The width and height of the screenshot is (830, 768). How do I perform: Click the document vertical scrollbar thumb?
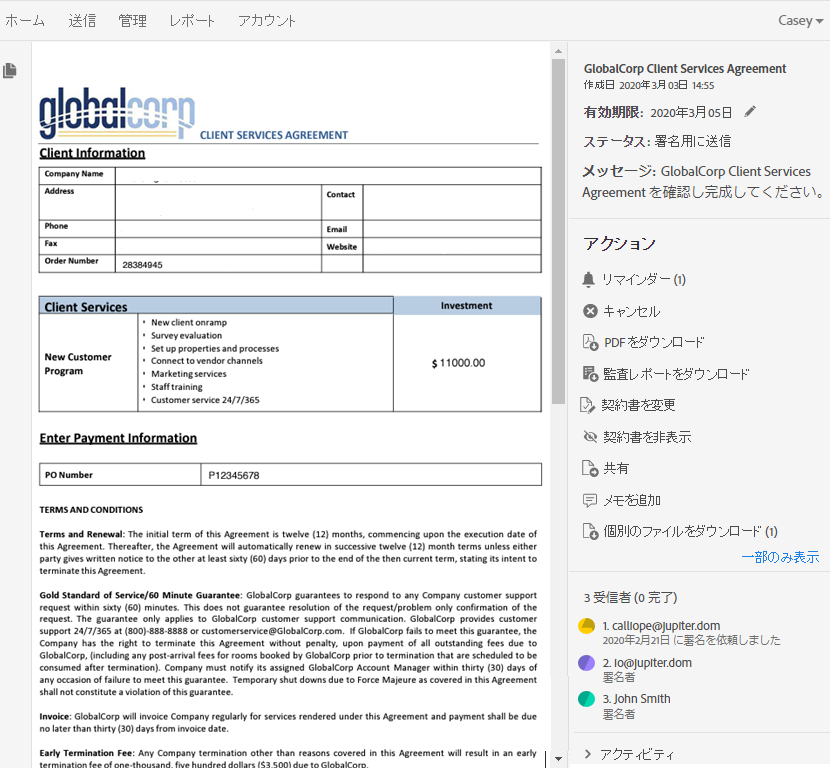point(558,231)
